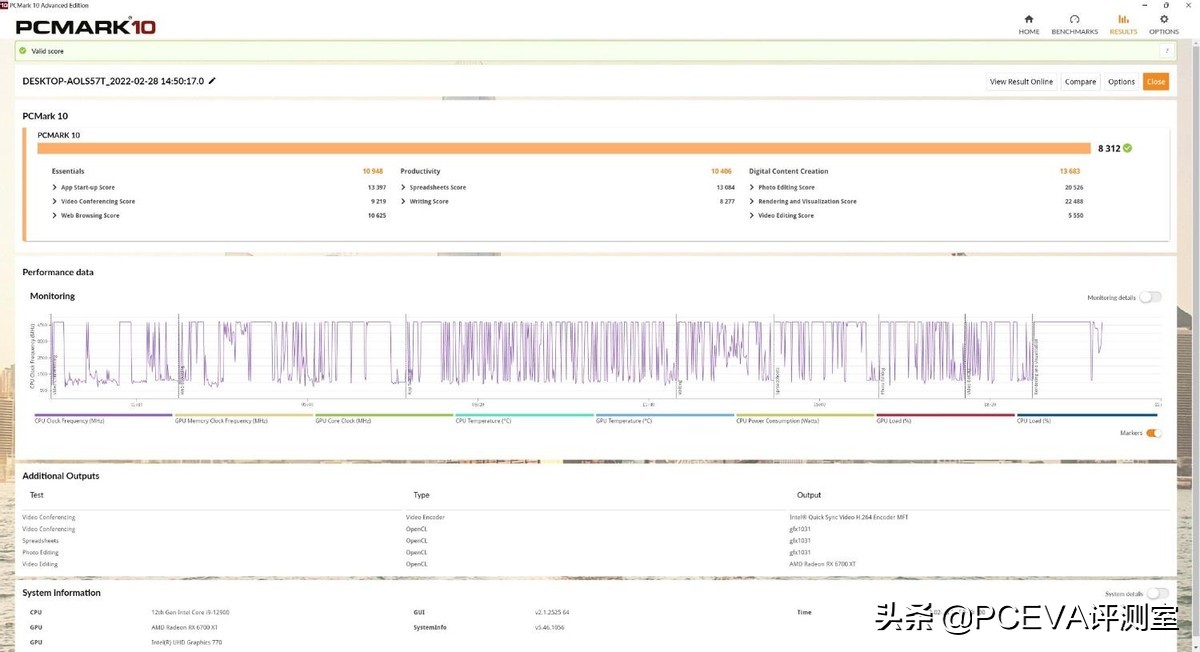Click the Essentials score 10 948
1200x652 pixels.
click(374, 171)
